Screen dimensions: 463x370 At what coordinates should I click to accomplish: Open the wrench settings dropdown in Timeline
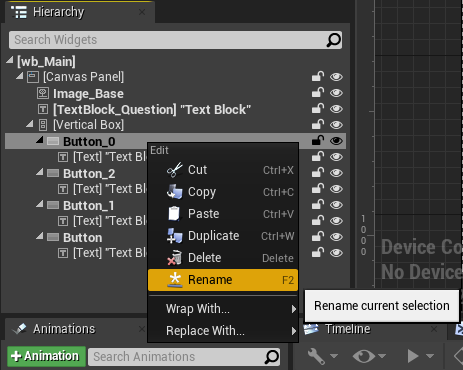coord(322,356)
